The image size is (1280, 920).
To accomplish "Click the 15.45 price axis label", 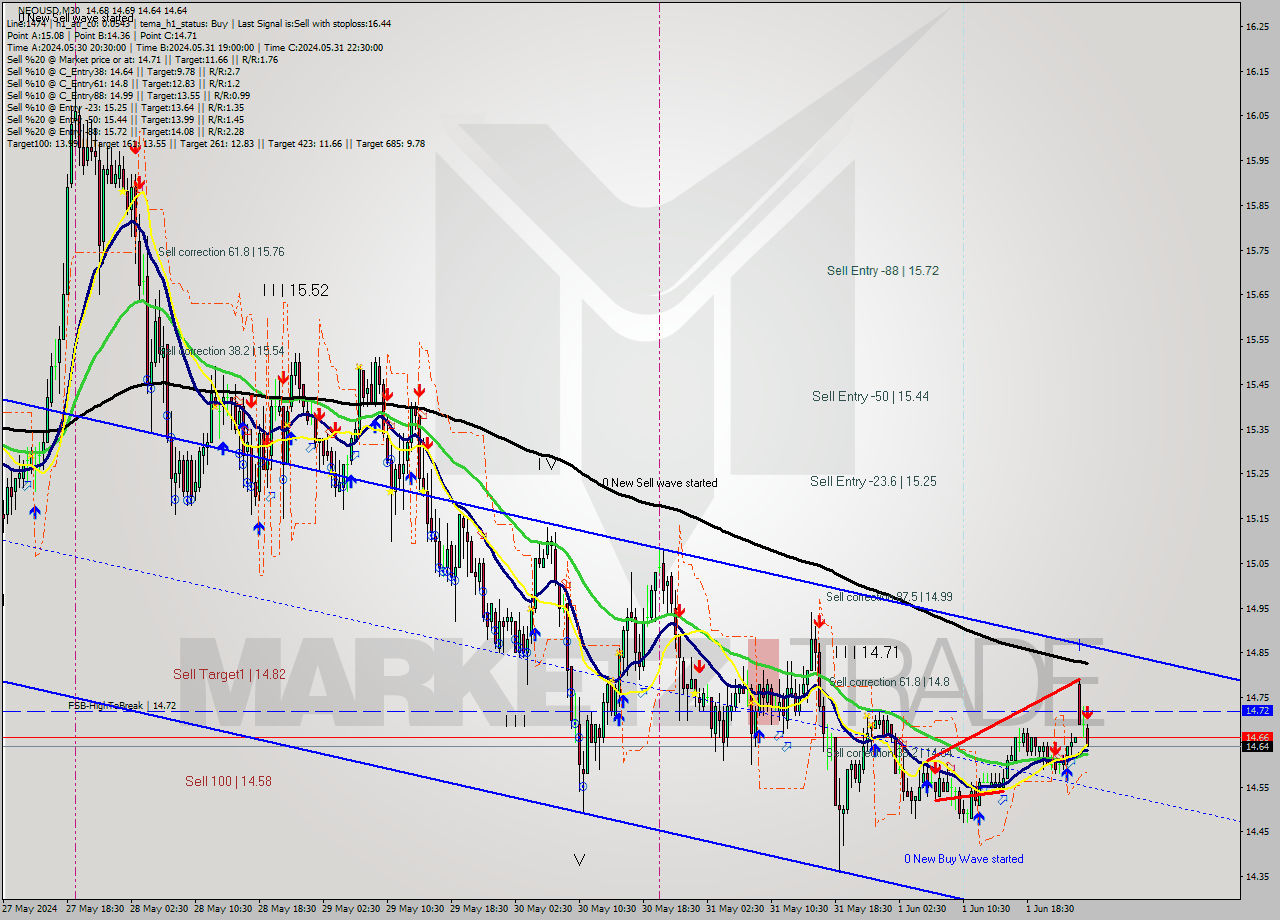I will [x=1258, y=384].
